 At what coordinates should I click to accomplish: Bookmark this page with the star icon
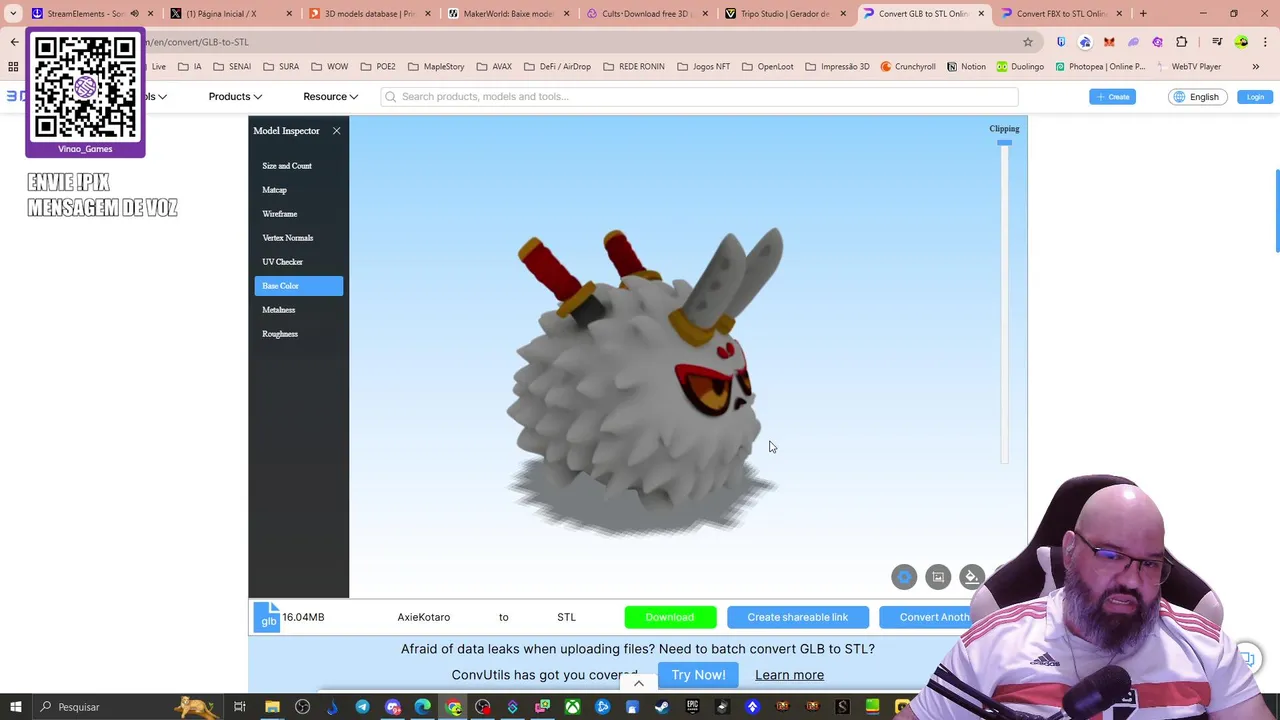click(1027, 42)
